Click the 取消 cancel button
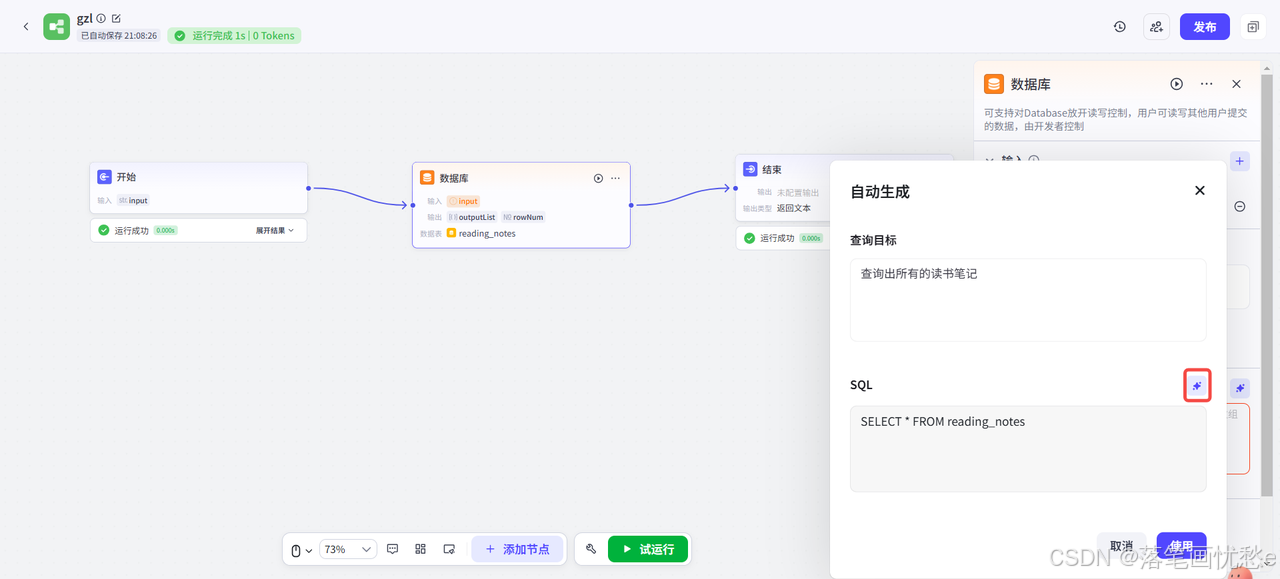1280x579 pixels. pos(1121,546)
